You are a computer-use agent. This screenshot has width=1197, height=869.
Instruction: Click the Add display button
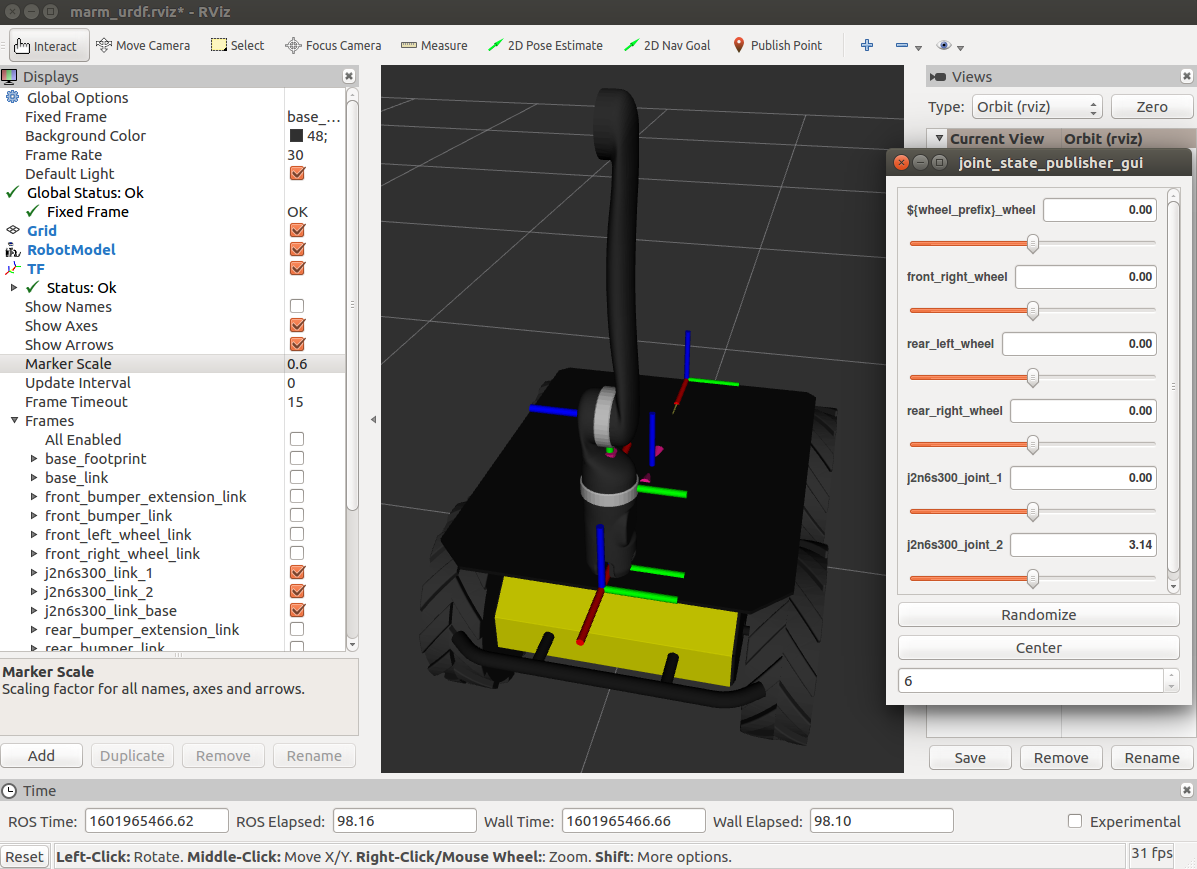41,755
